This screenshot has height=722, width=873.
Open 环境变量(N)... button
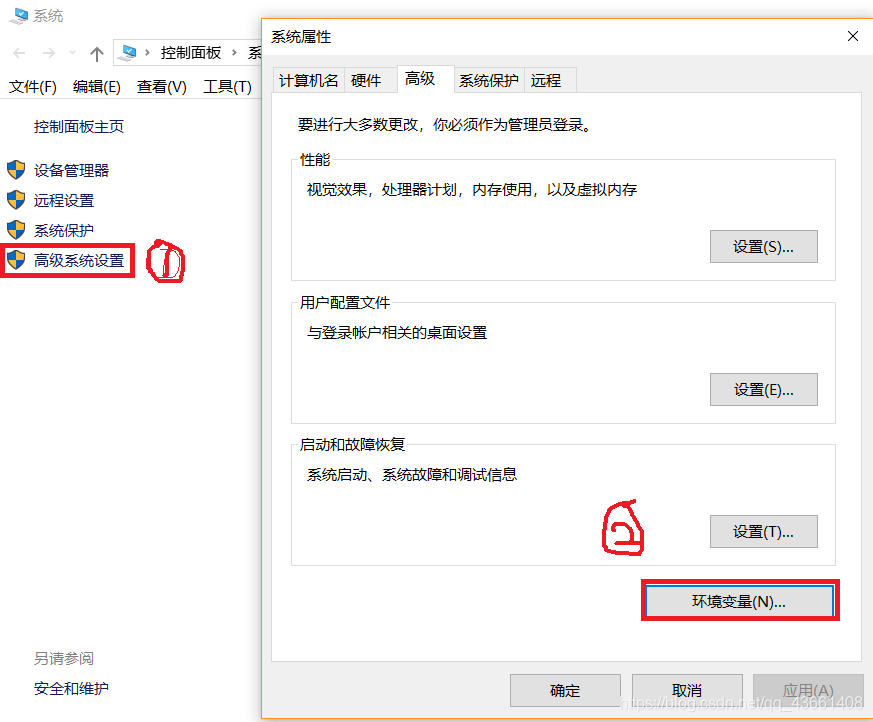click(x=739, y=601)
